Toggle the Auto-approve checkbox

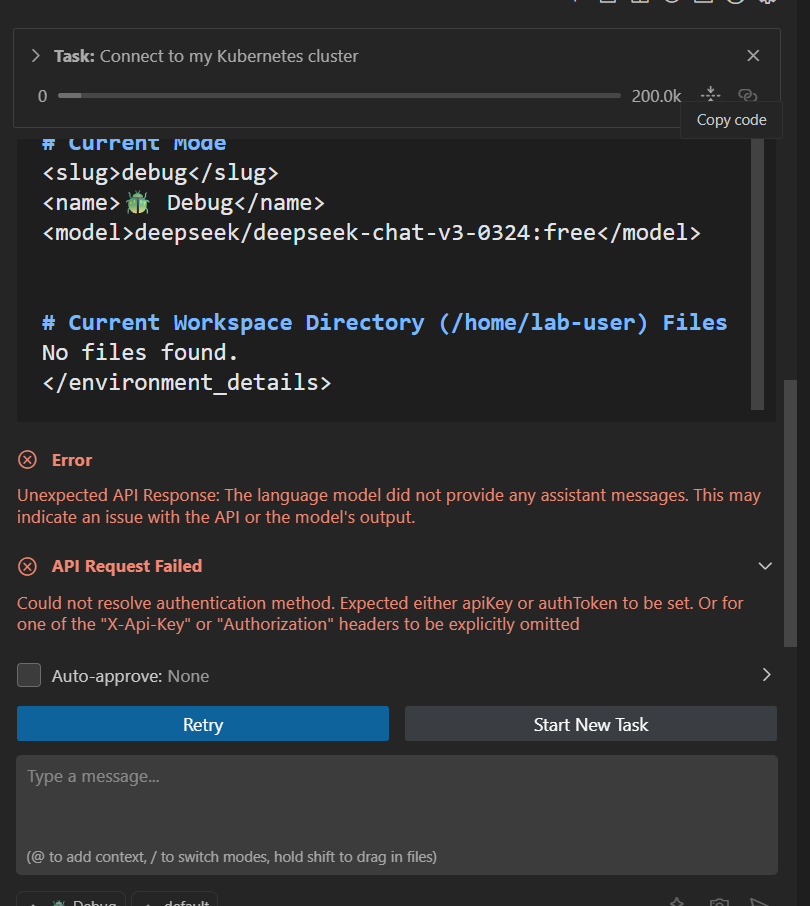[x=29, y=676]
